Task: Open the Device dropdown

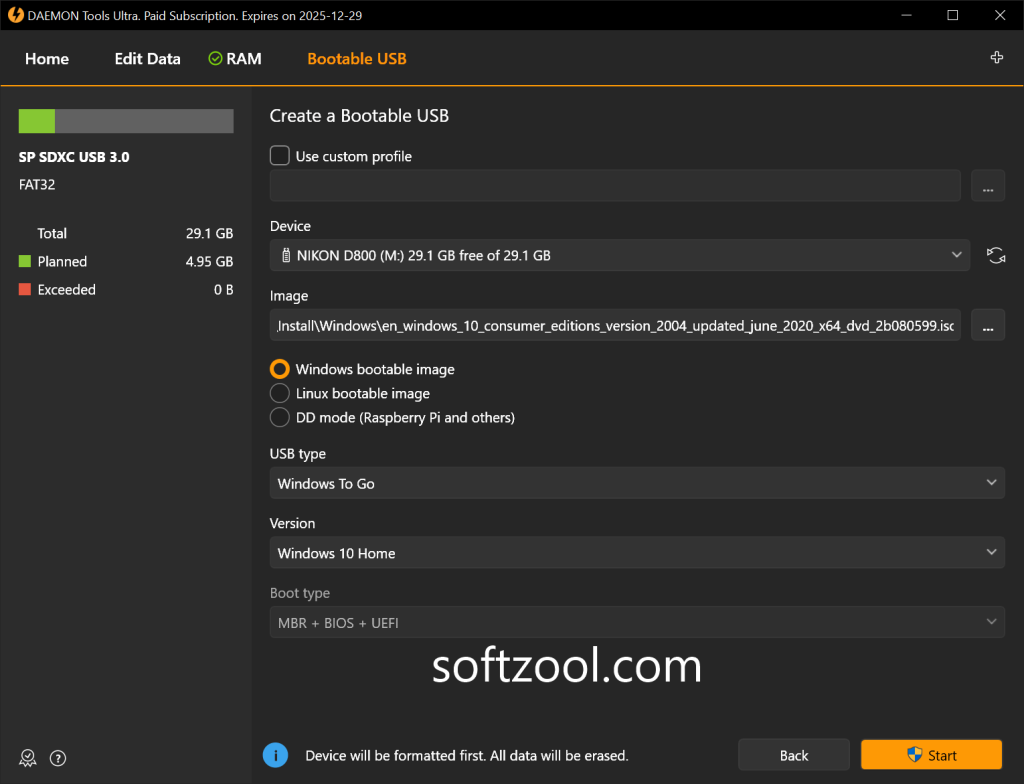Action: 618,255
